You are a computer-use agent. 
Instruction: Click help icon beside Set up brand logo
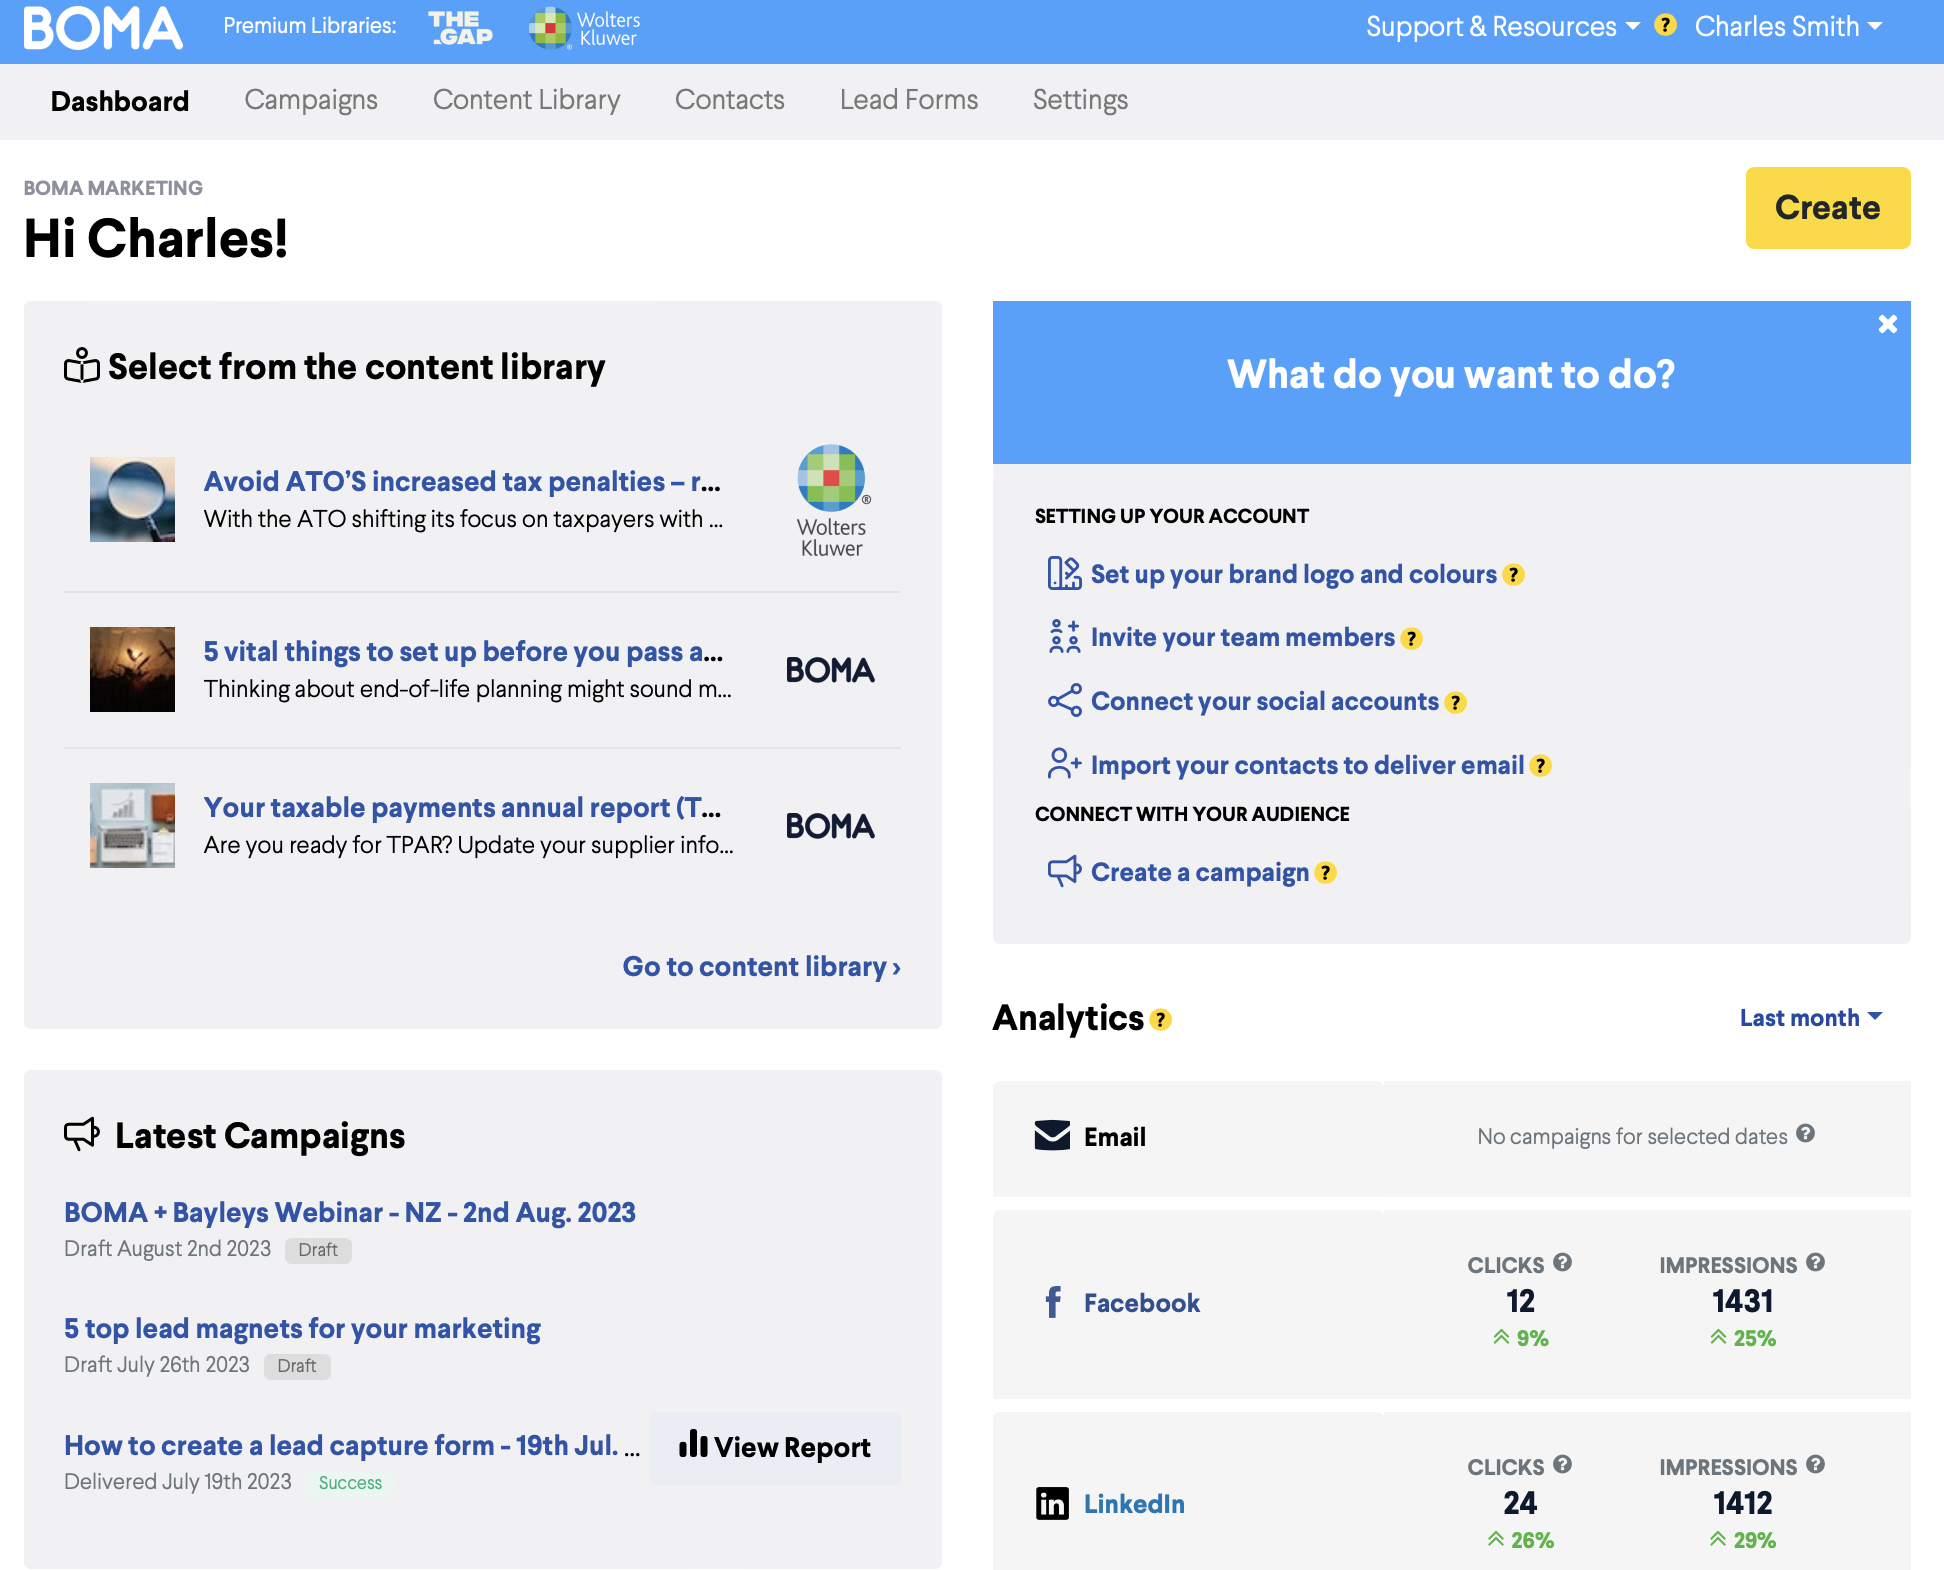[1514, 575]
